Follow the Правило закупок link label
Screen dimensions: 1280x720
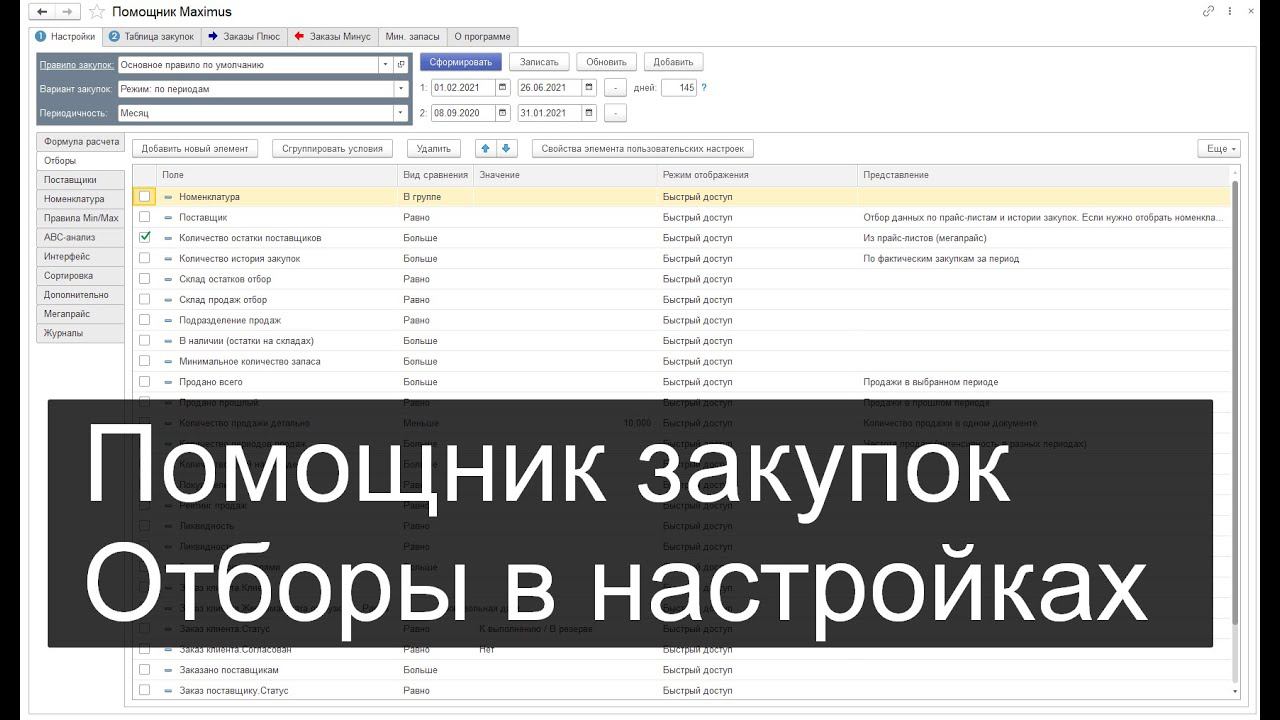(x=76, y=65)
